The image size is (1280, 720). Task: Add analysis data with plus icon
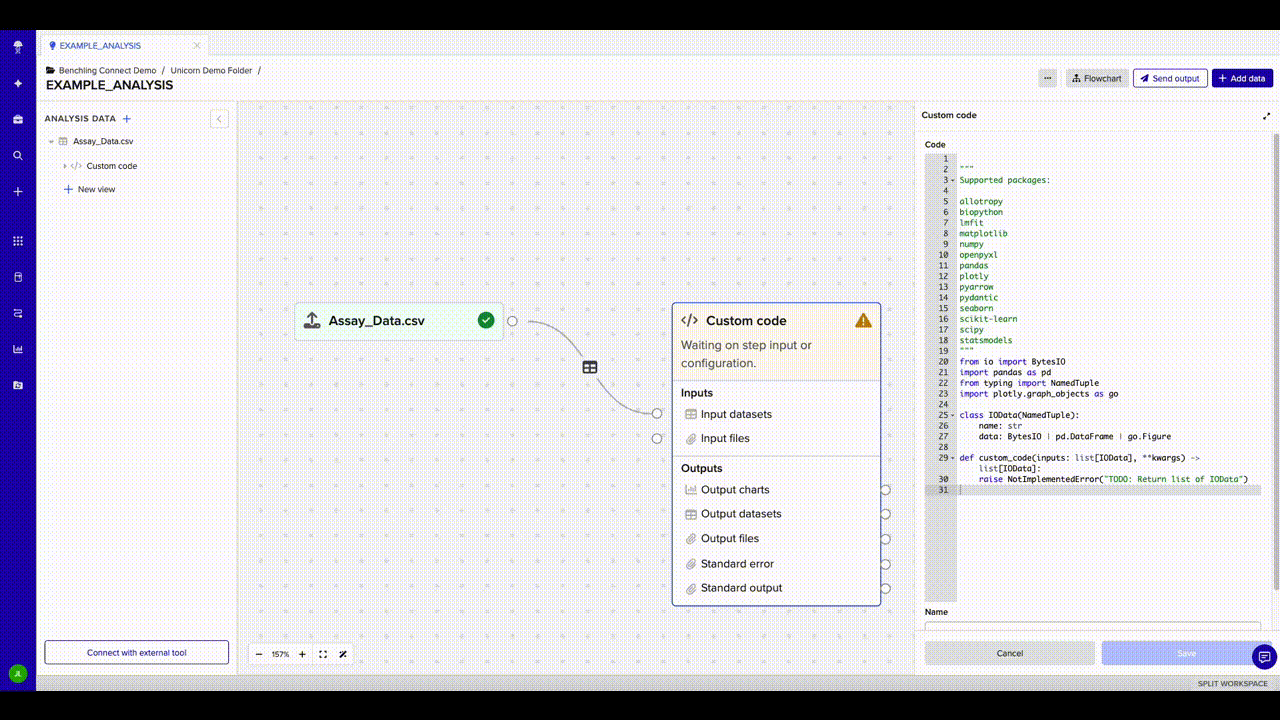coord(127,119)
